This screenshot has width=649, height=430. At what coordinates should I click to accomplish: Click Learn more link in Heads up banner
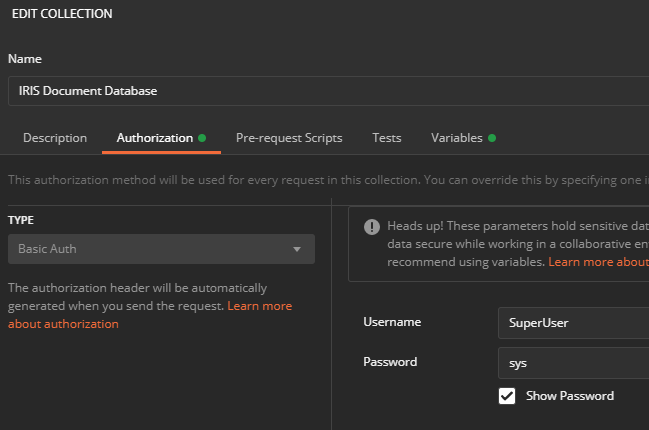598,262
